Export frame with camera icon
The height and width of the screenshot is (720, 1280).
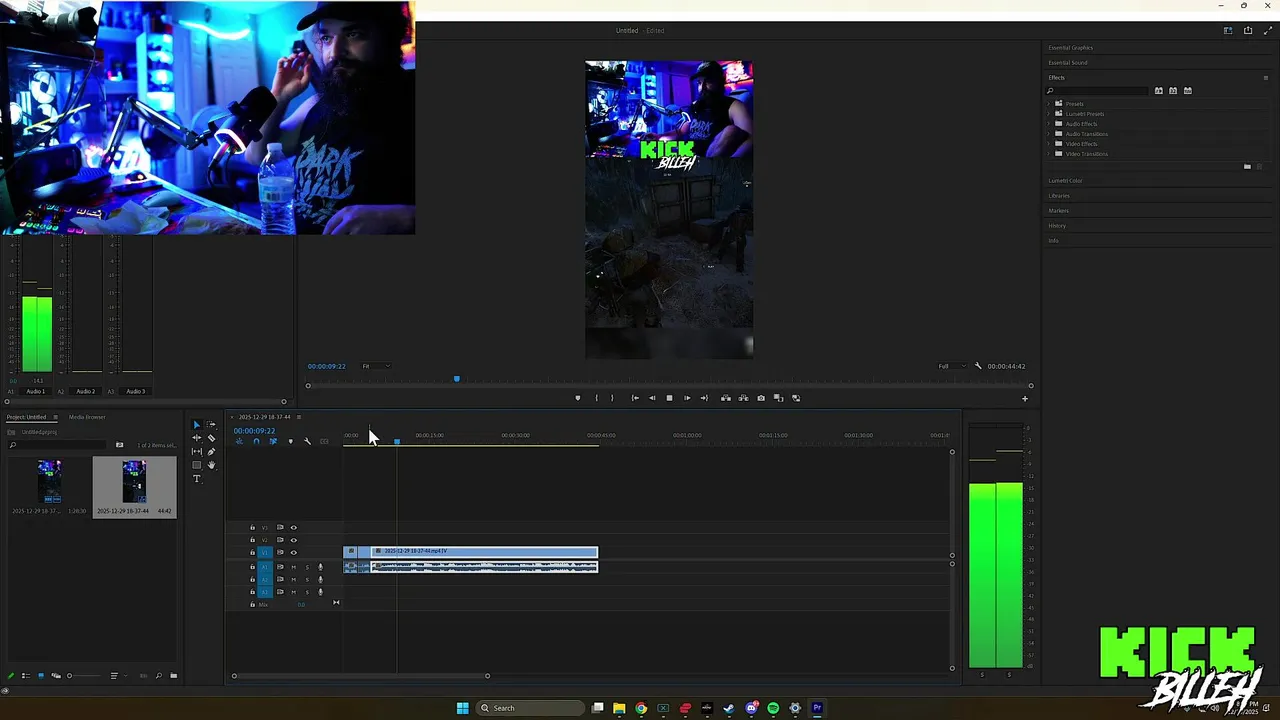tap(761, 398)
